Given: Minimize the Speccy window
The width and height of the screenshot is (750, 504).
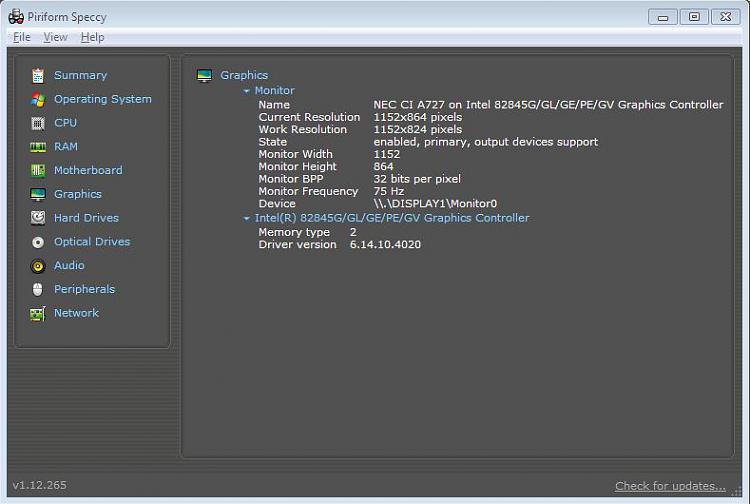Looking at the screenshot, I should coord(662,17).
